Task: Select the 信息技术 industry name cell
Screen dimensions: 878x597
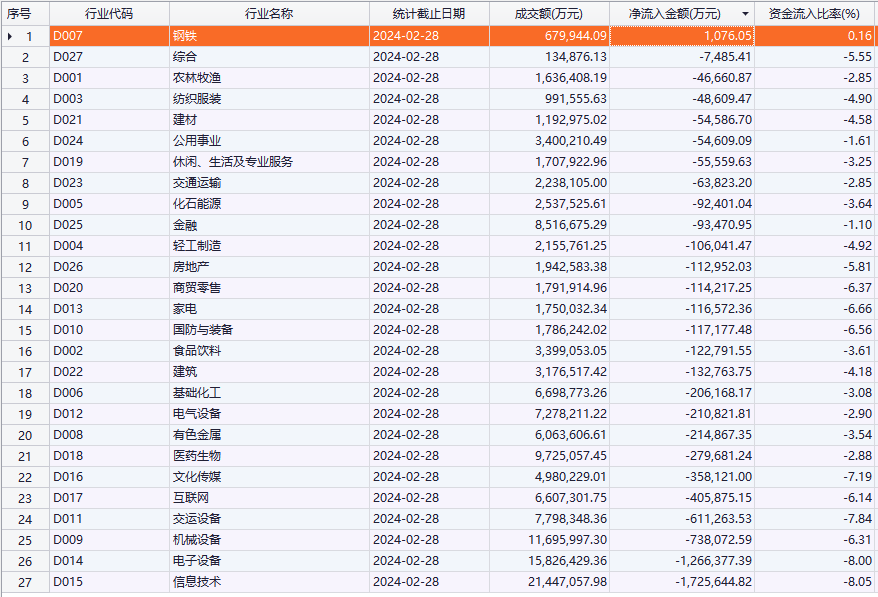Action: (x=268, y=582)
